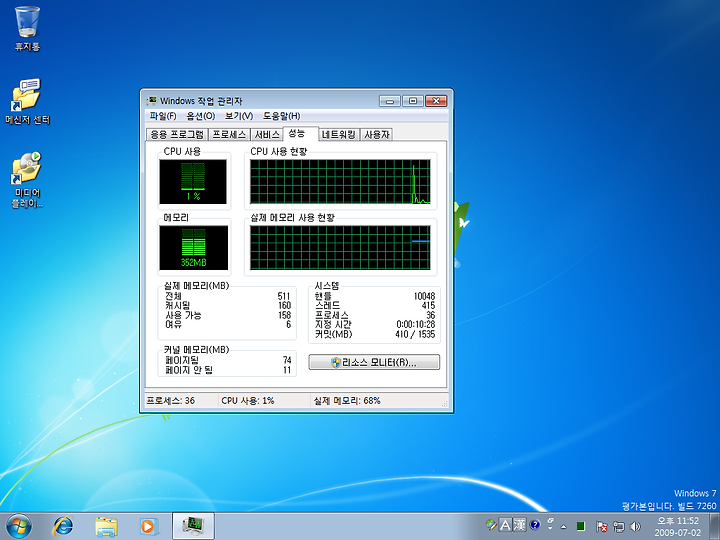Switch to the 네트워킹 tab
The width and height of the screenshot is (720, 540).
[x=338, y=135]
